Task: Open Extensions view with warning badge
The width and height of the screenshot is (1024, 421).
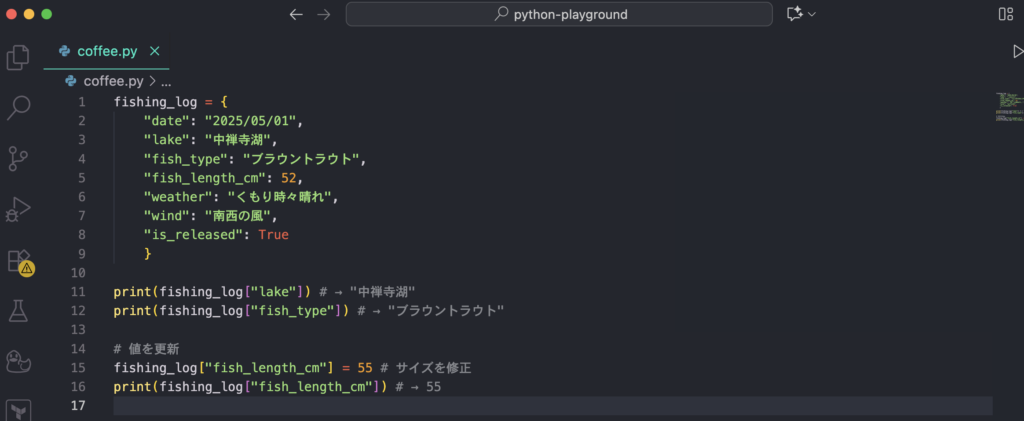Action: tap(19, 261)
